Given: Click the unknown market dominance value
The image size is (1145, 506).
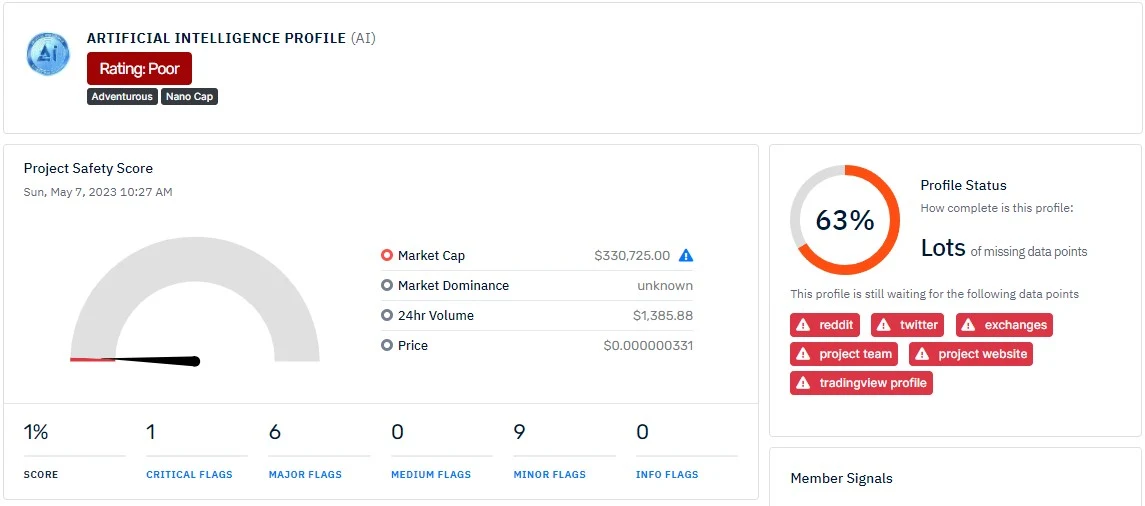Looking at the screenshot, I should (665, 285).
